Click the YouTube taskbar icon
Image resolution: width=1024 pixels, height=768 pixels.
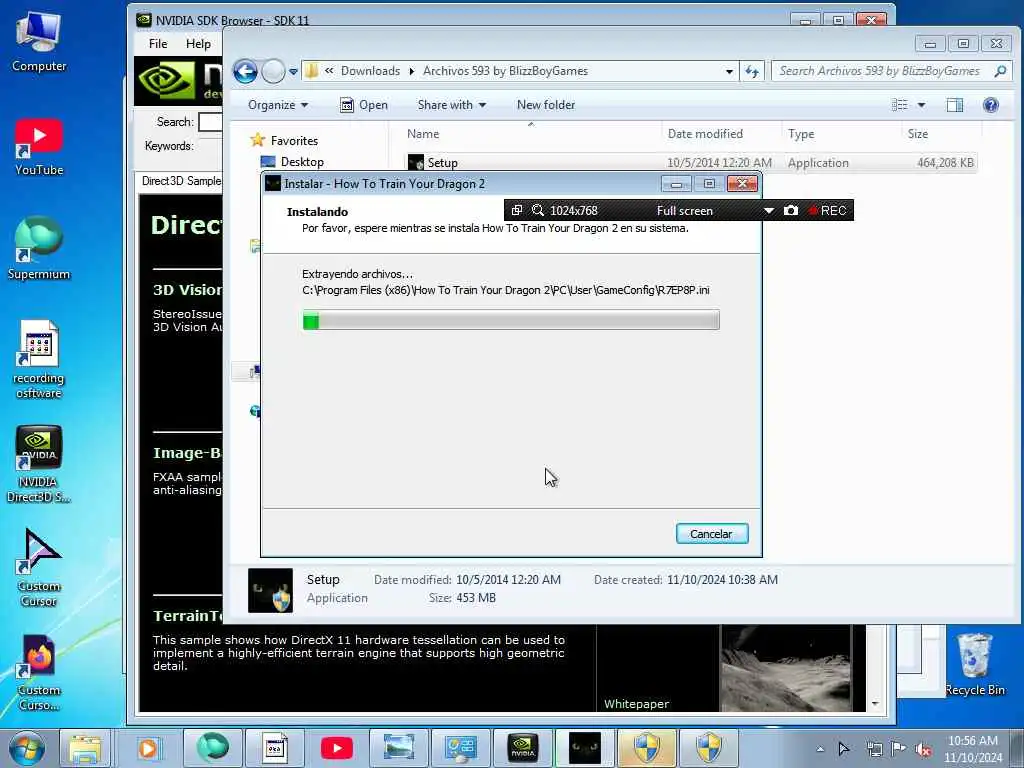click(337, 748)
